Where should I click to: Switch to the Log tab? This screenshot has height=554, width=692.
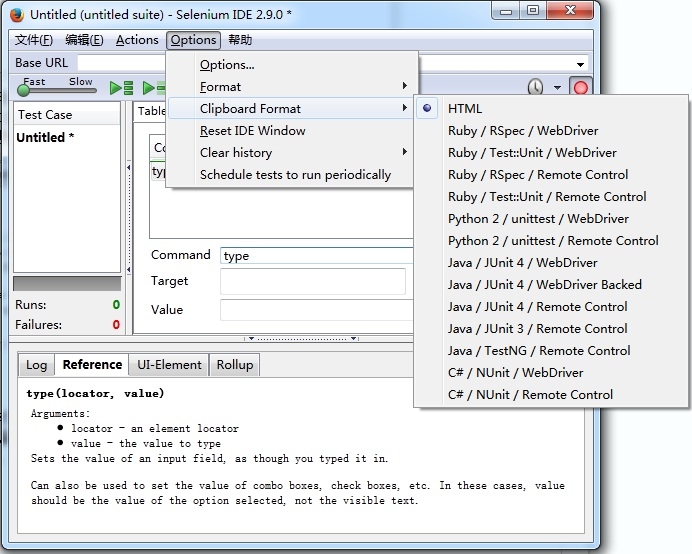coord(36,365)
